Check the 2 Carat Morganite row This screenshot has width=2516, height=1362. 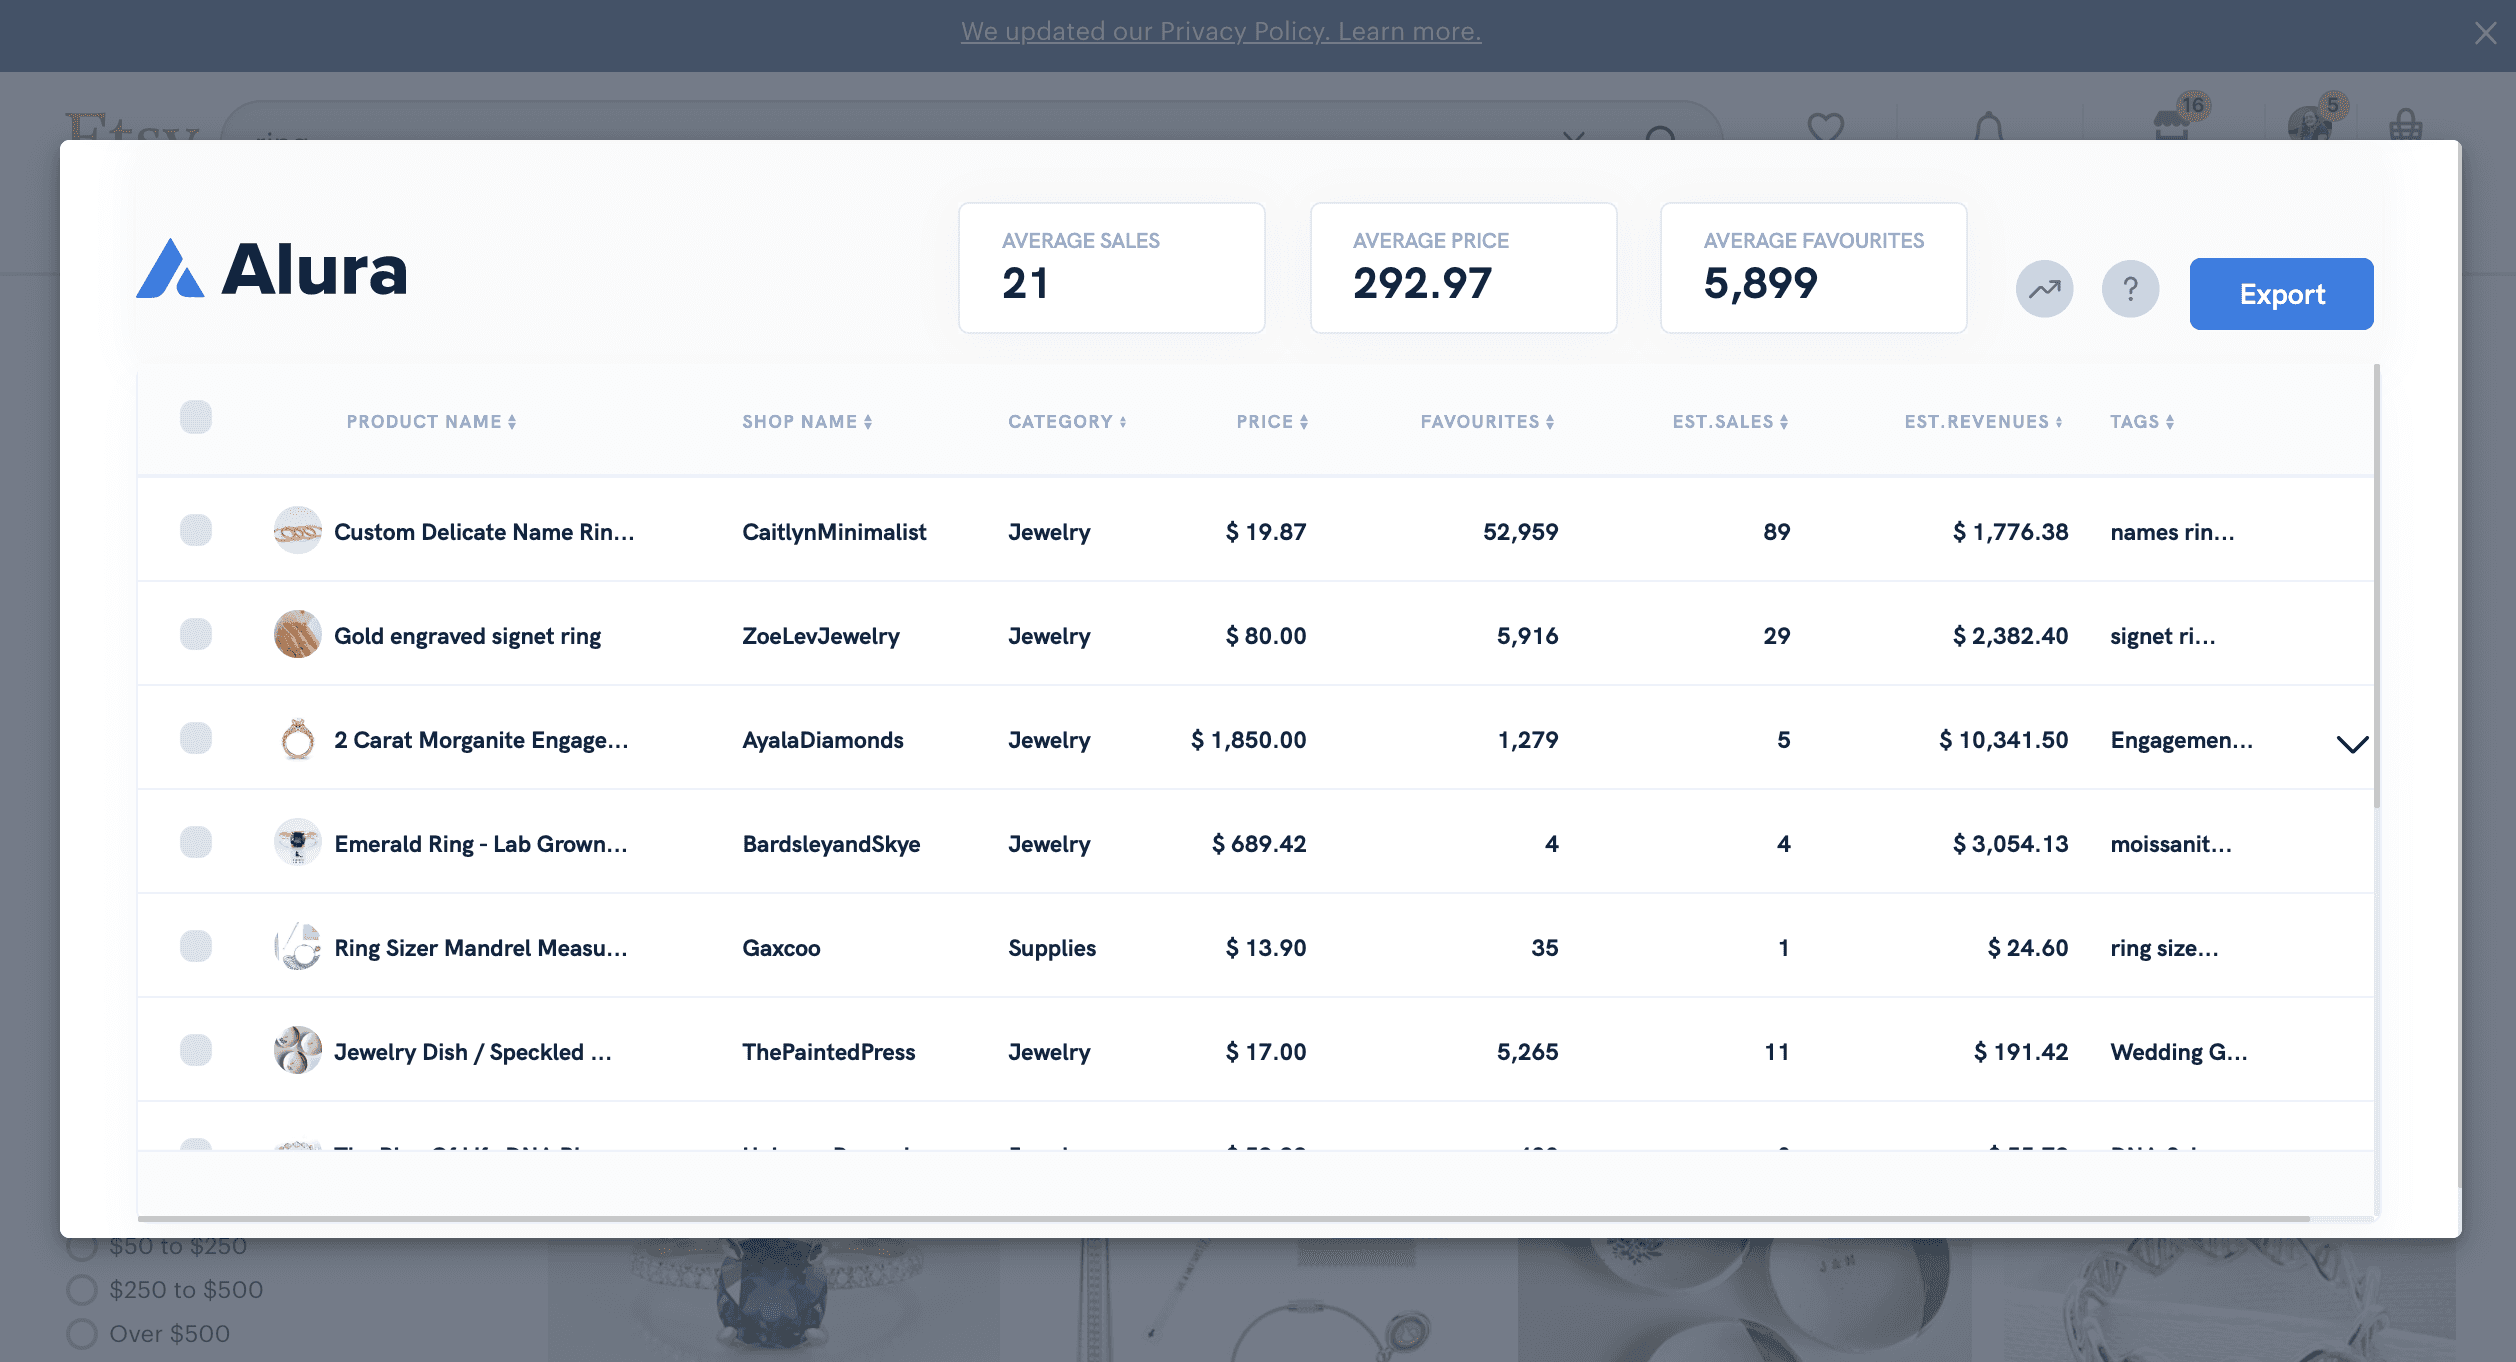(196, 738)
